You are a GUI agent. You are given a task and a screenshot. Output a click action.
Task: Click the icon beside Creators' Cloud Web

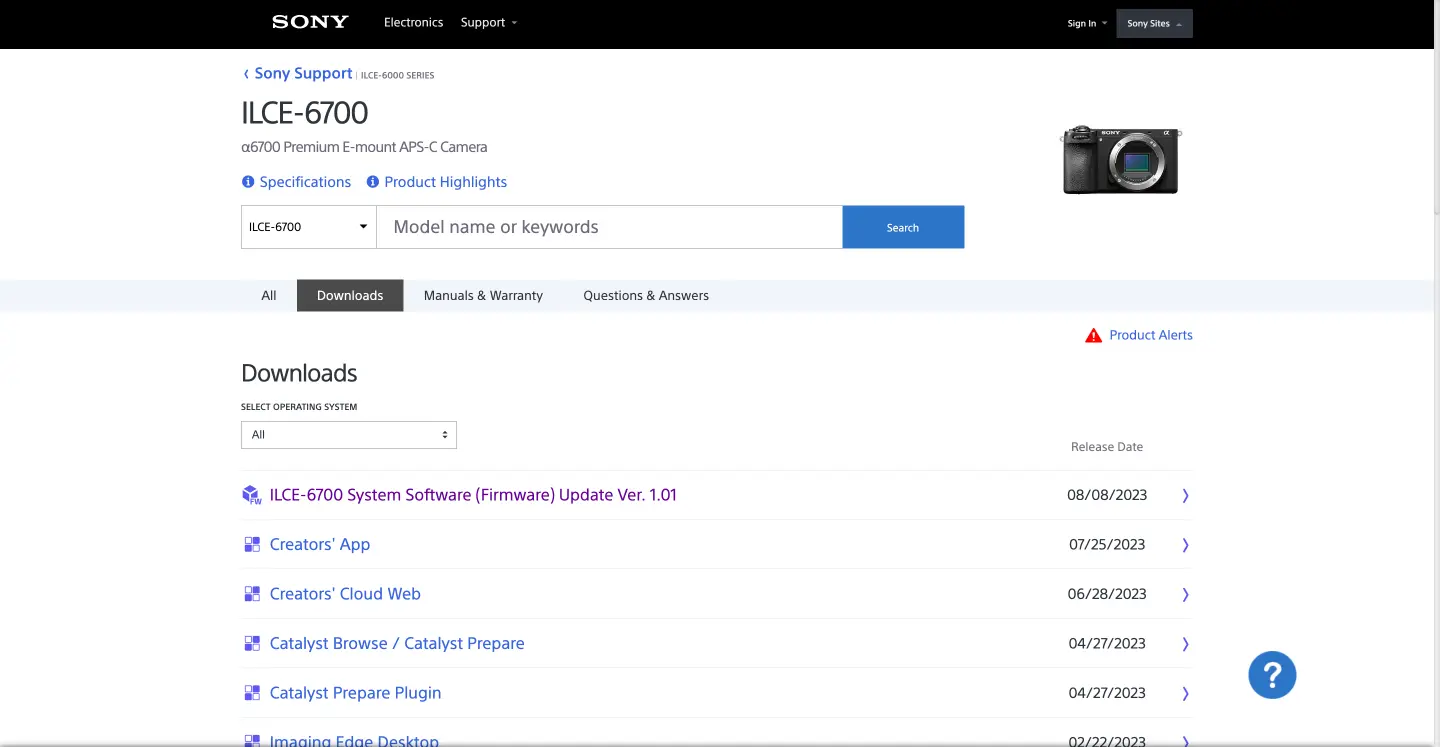(252, 594)
